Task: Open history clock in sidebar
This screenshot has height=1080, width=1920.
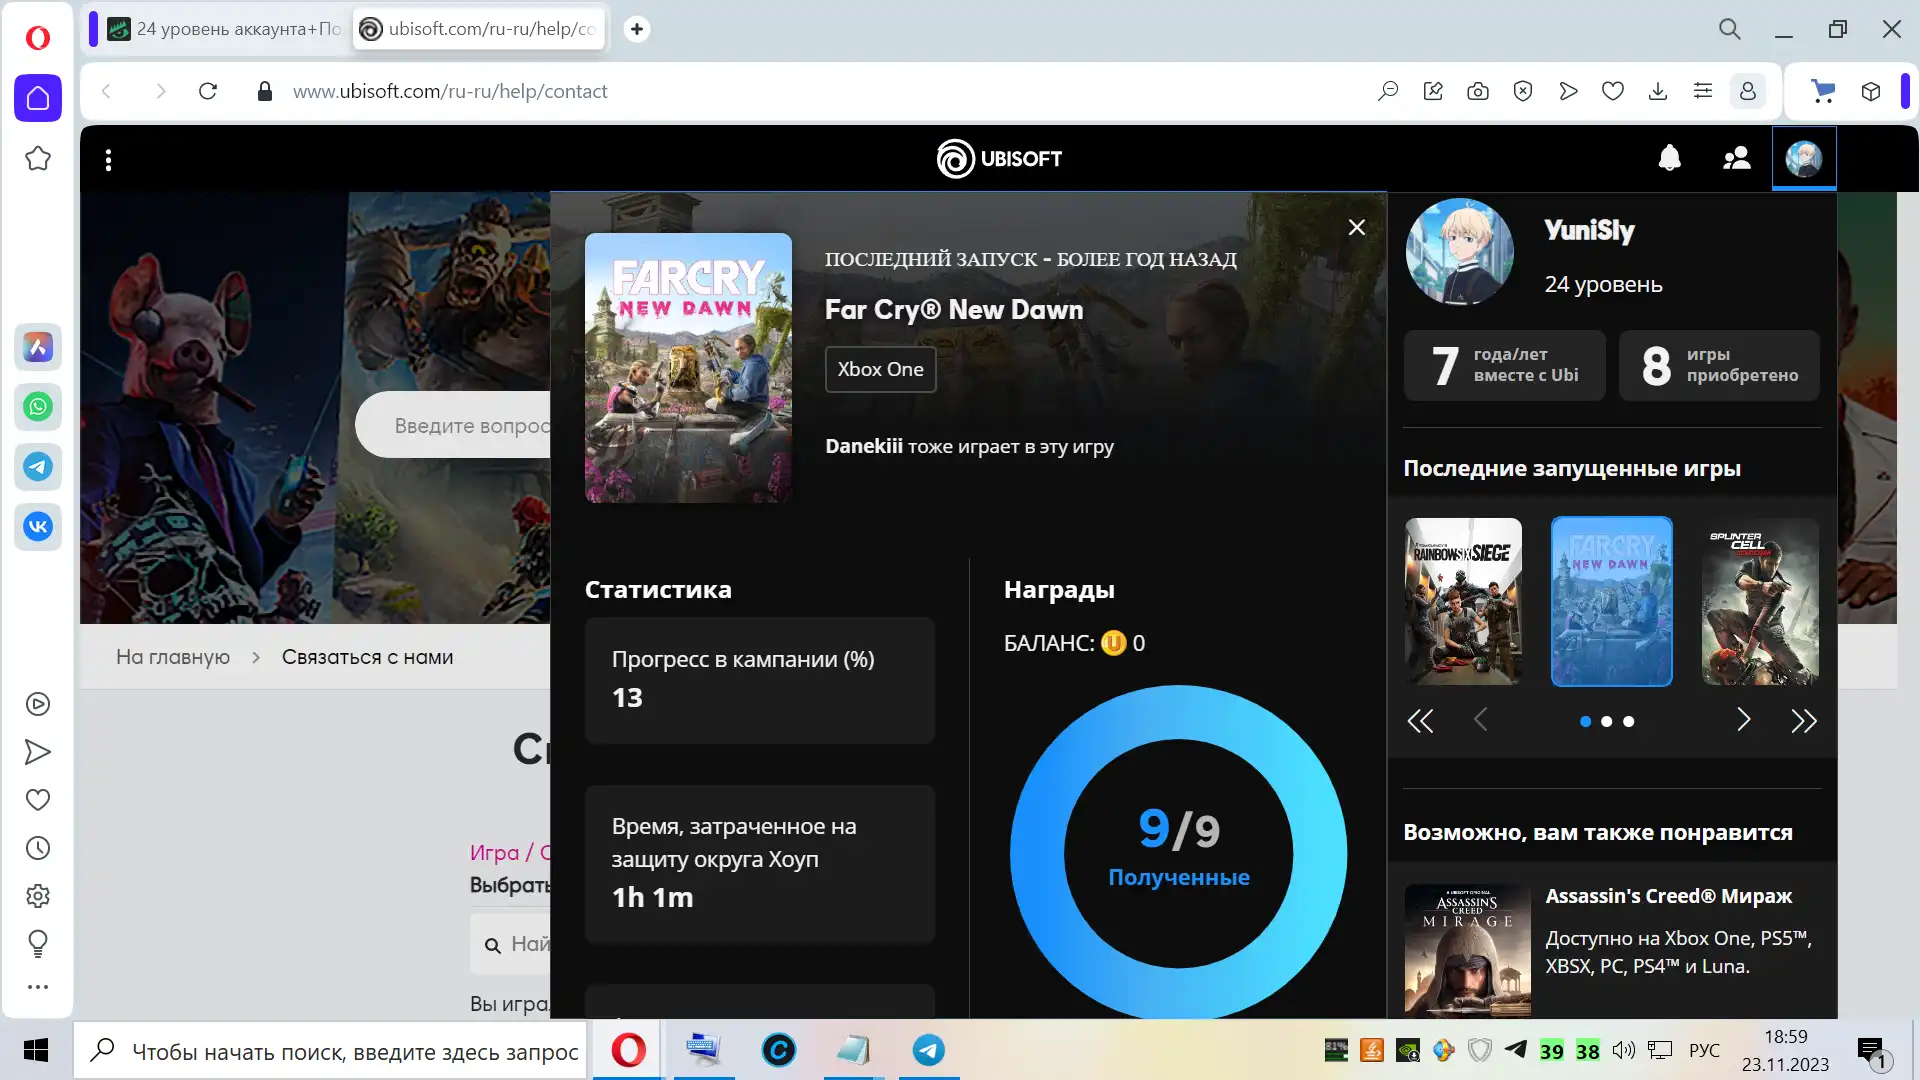Action: (x=38, y=848)
